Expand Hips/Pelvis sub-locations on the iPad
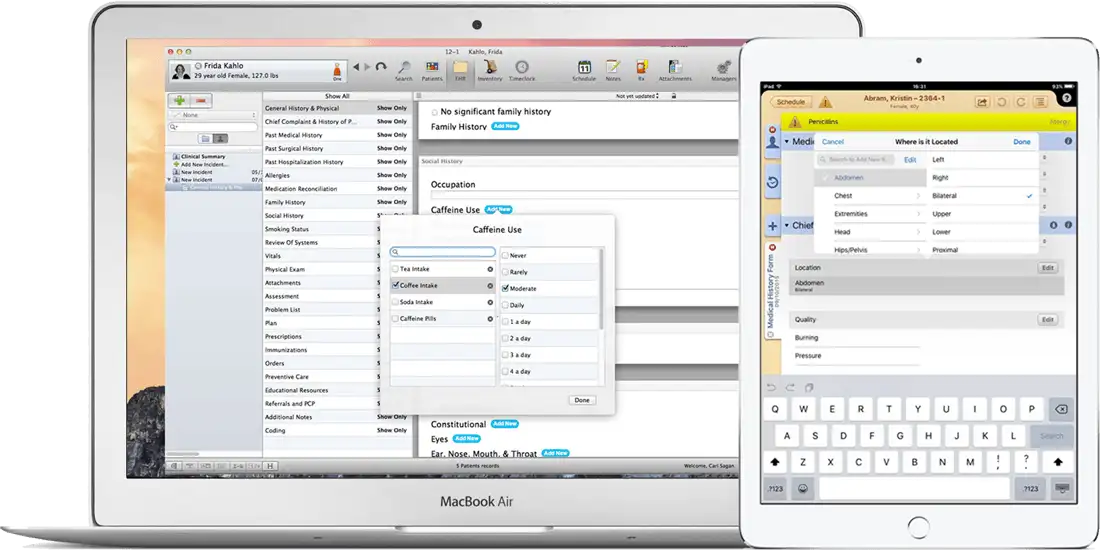 [918, 250]
